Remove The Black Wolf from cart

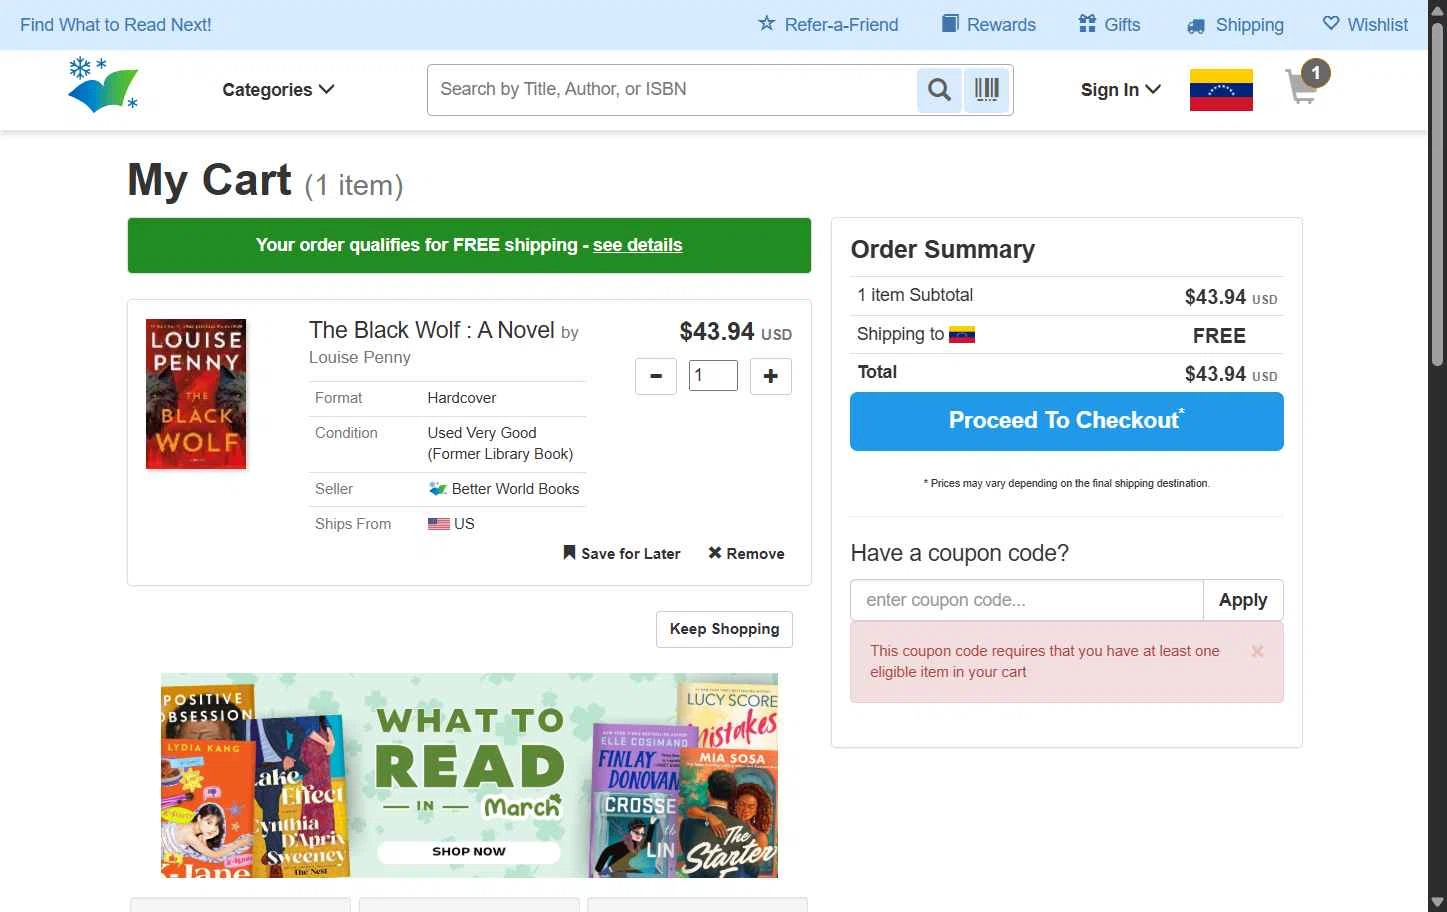pyautogui.click(x=746, y=554)
